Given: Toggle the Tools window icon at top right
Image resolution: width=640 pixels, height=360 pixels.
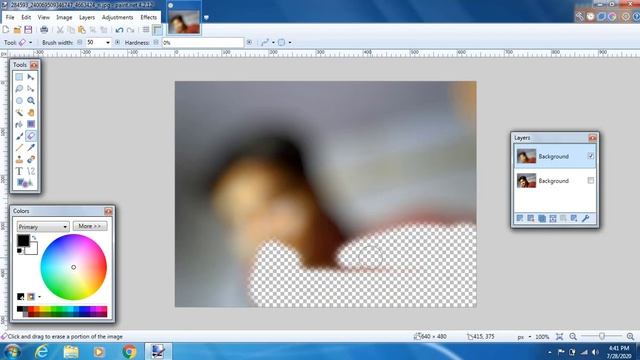Looking at the screenshot, I should click(x=580, y=16).
